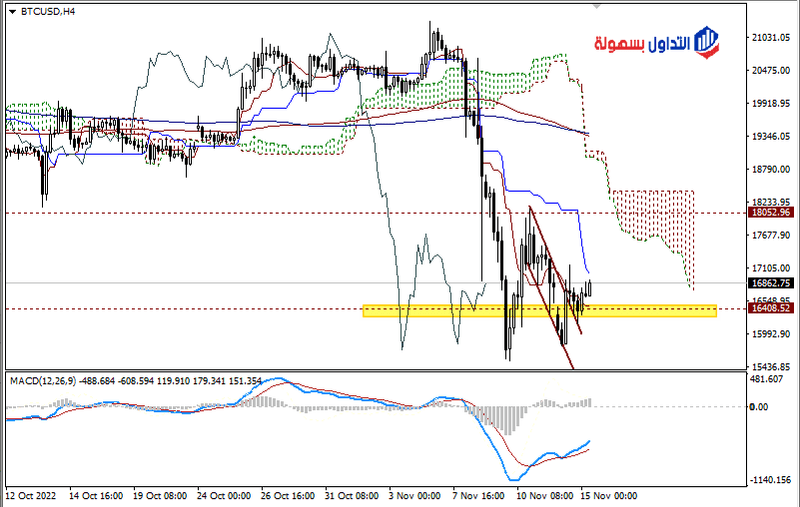
Task: Click the blue bar-chart logo icon
Action: (707, 41)
